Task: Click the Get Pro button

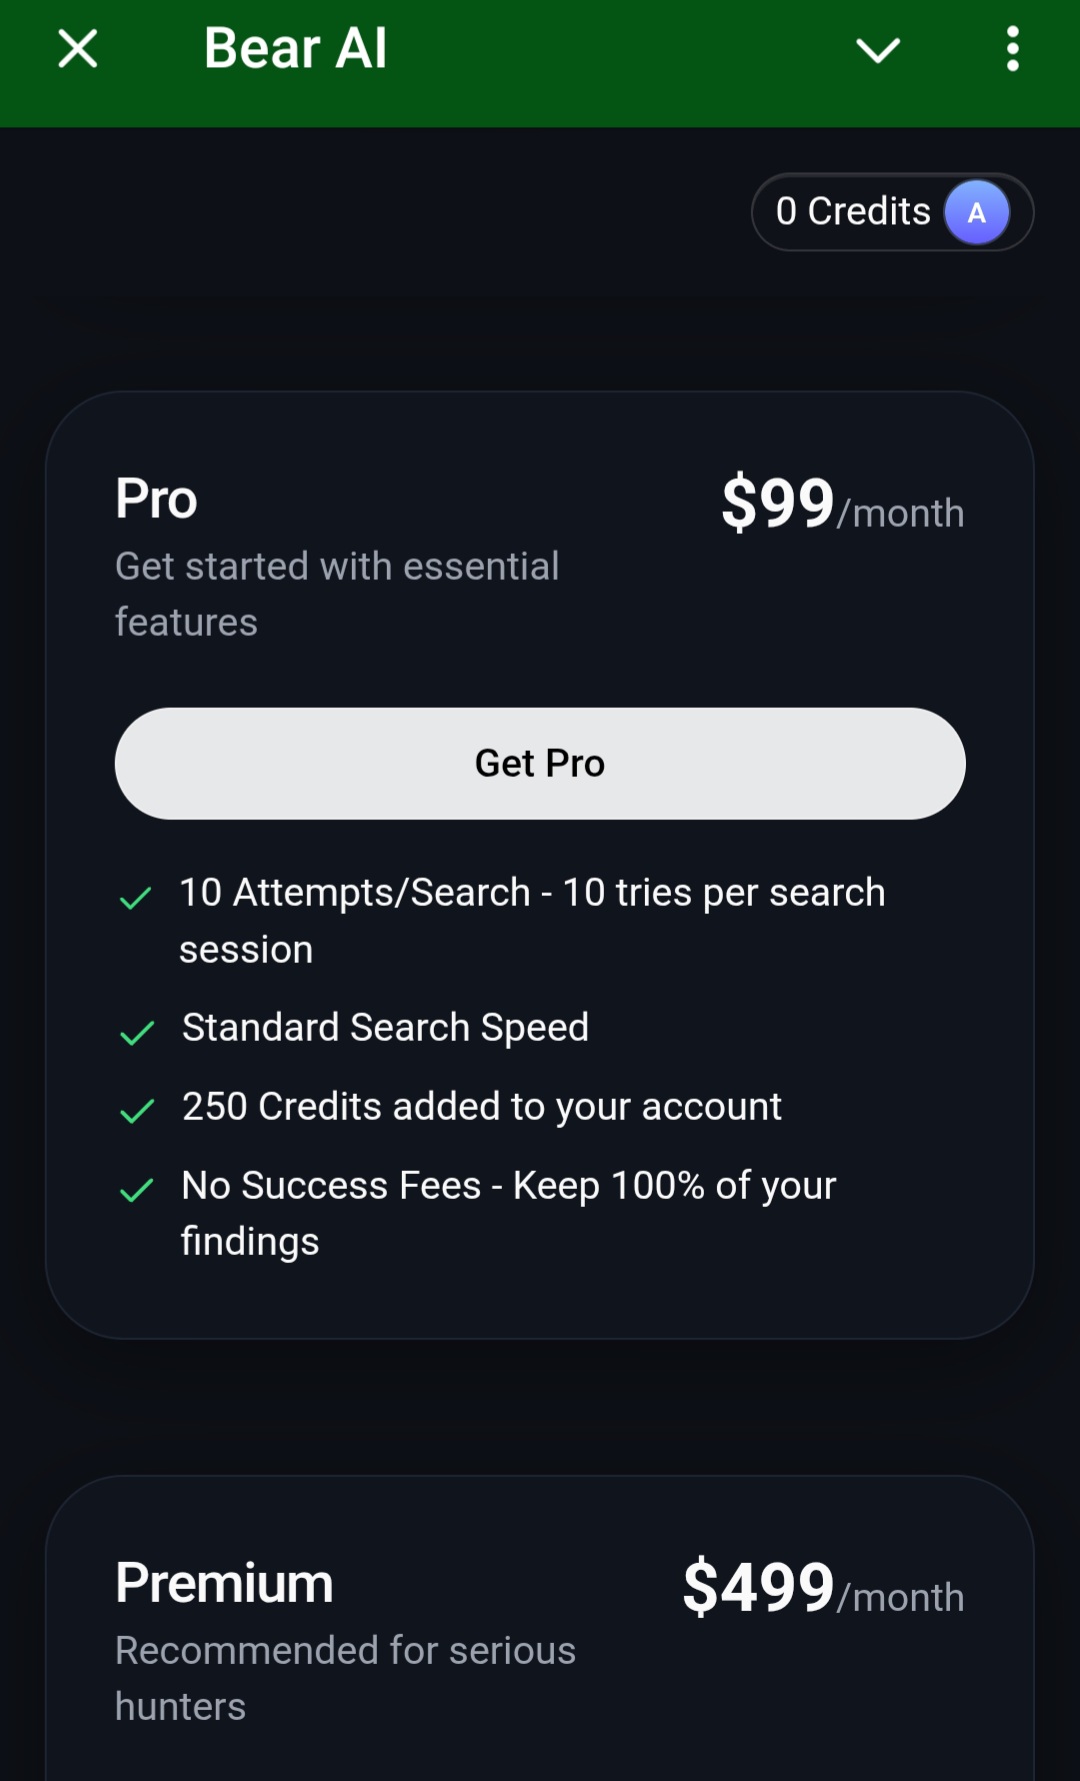Action: coord(540,764)
